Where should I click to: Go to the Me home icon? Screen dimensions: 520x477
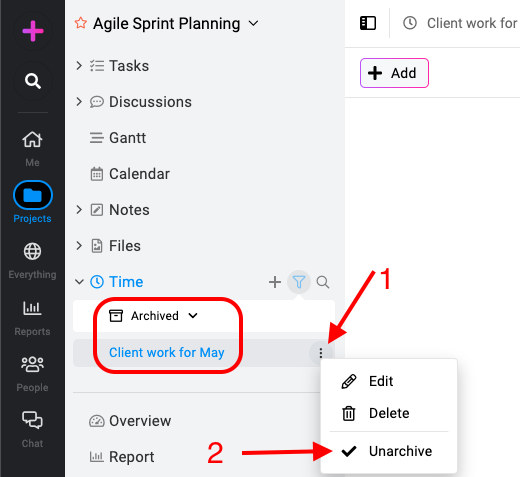coord(32,139)
